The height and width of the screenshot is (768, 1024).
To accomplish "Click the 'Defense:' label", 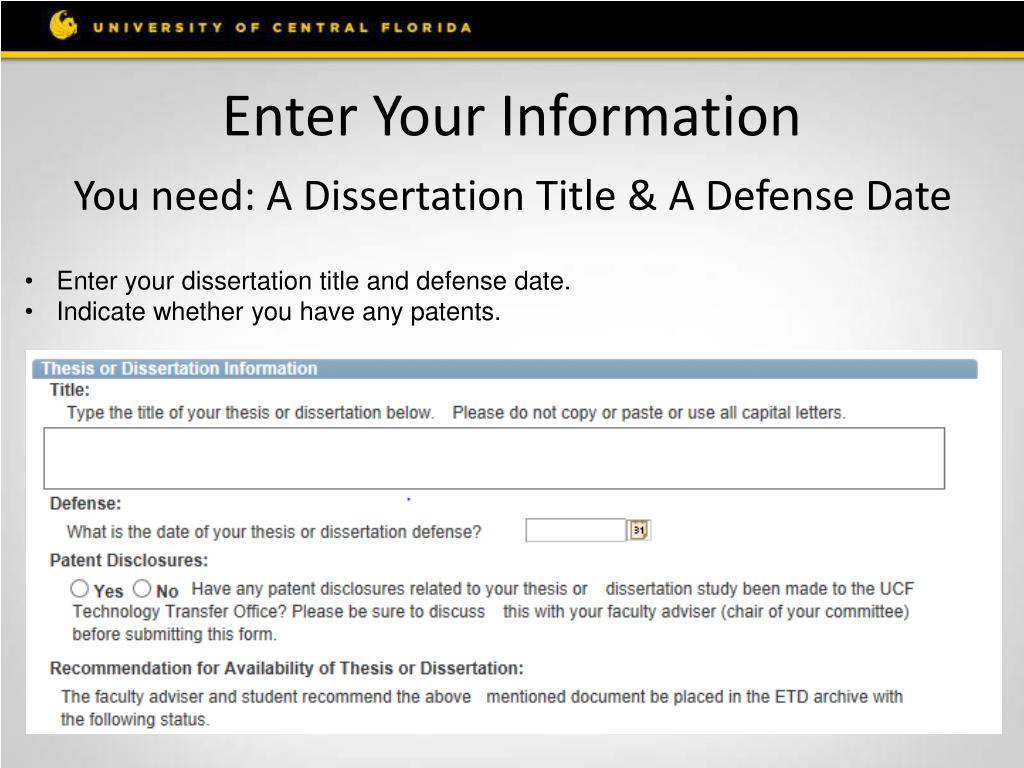I will click(86, 504).
